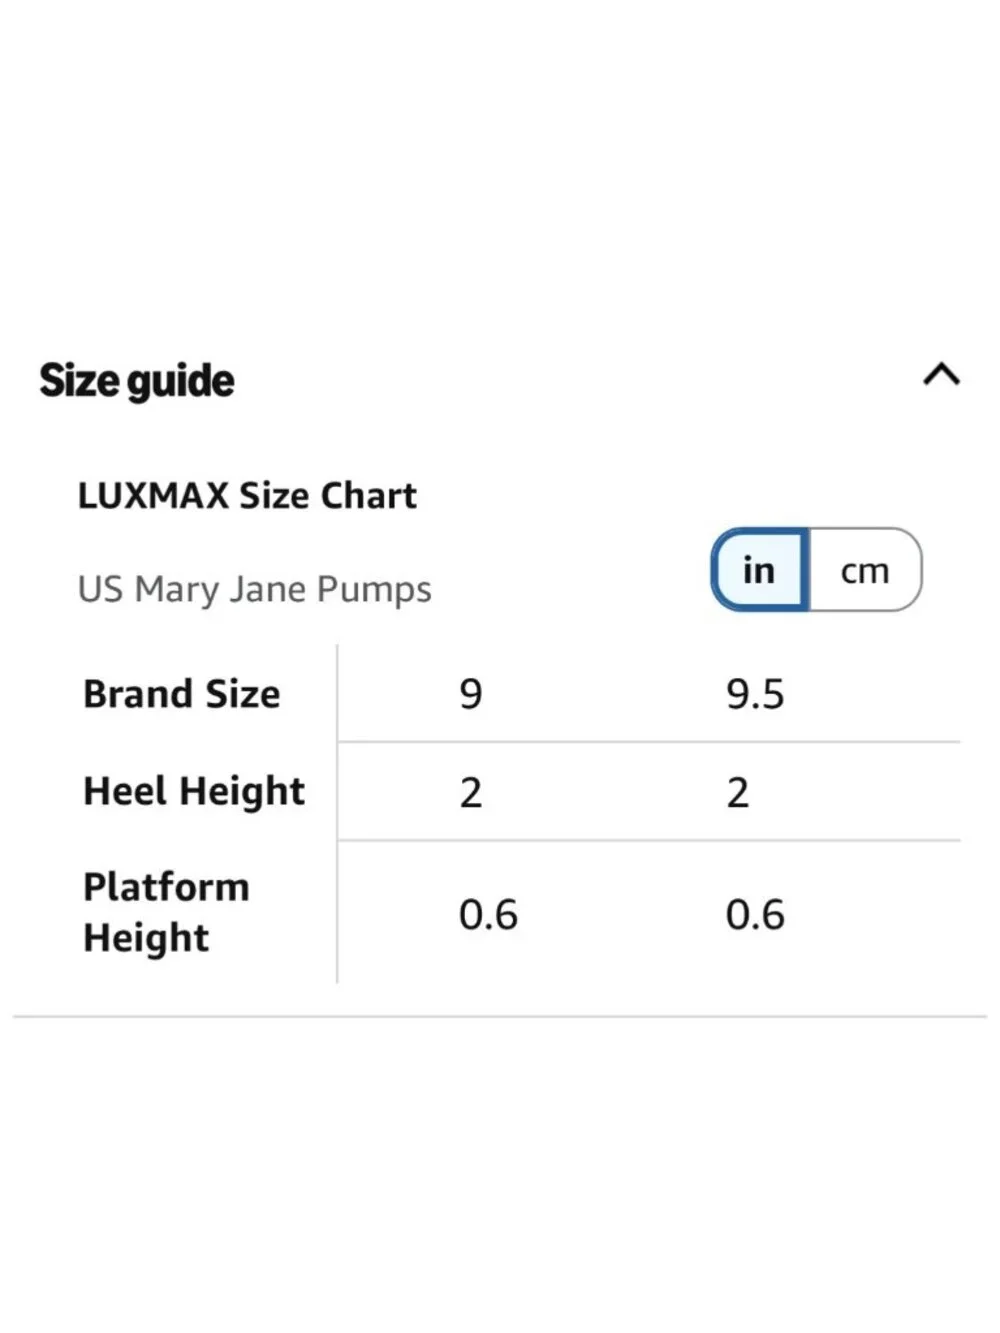
Task: Click brand size 9 cell
Action: (x=471, y=694)
